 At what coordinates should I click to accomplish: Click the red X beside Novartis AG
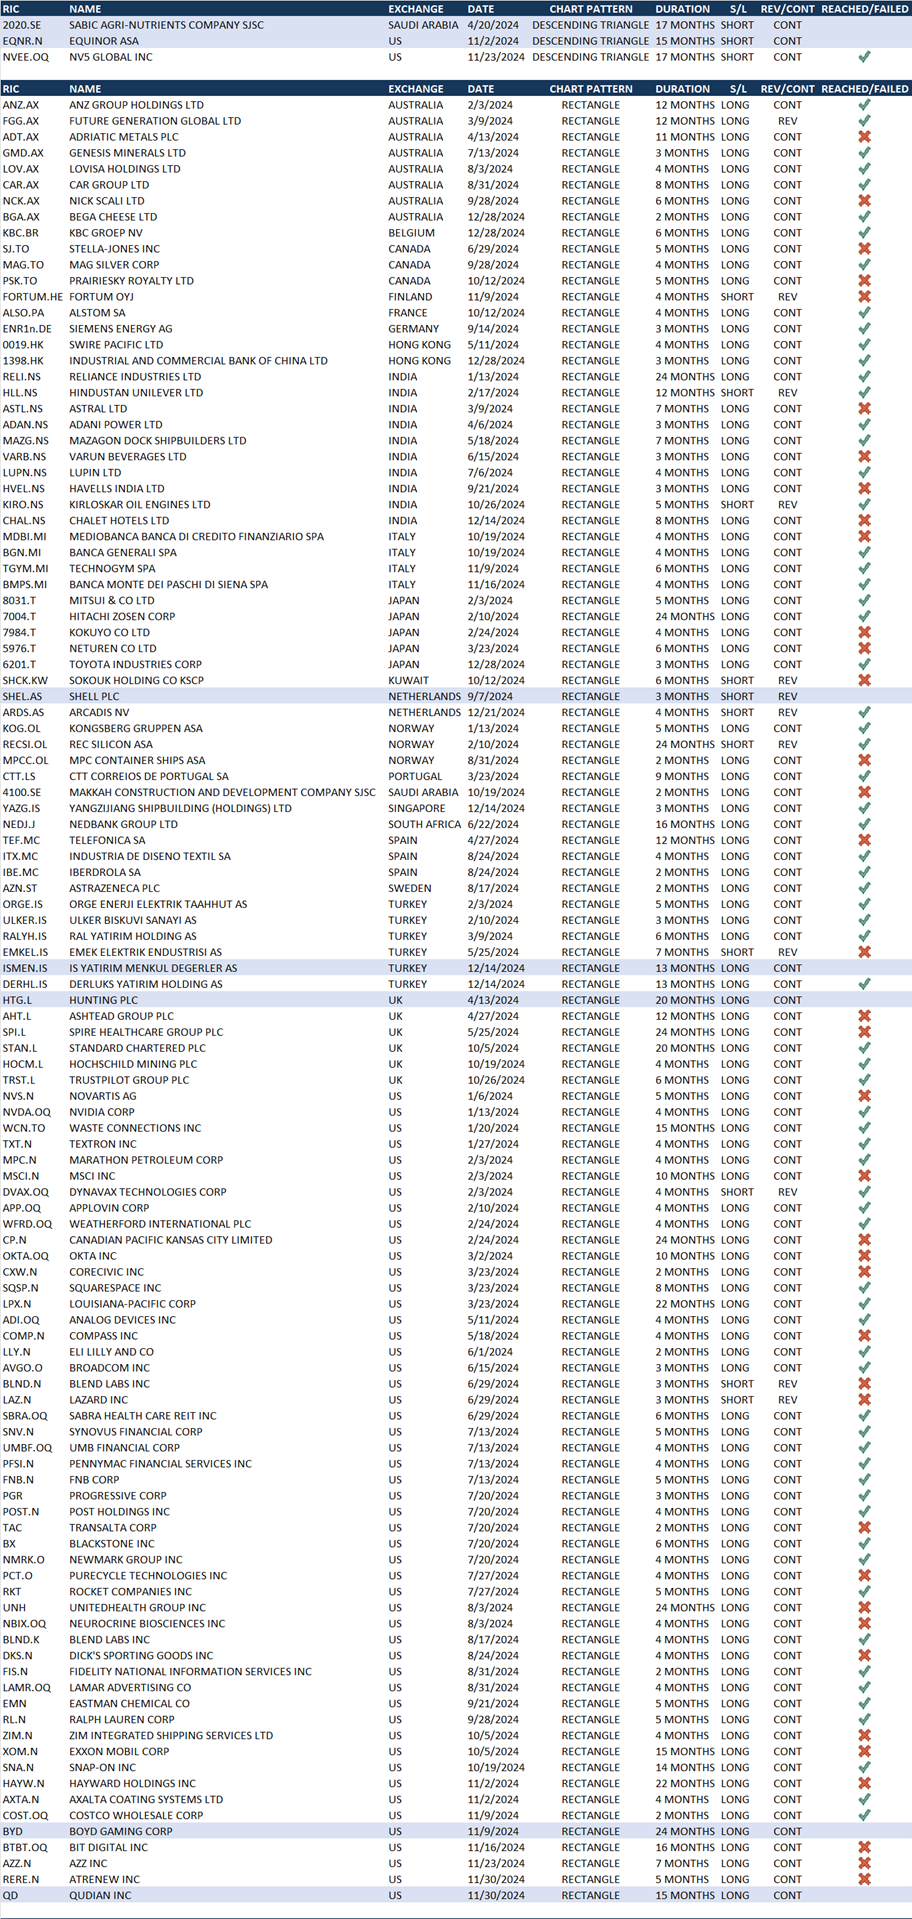coord(864,1096)
